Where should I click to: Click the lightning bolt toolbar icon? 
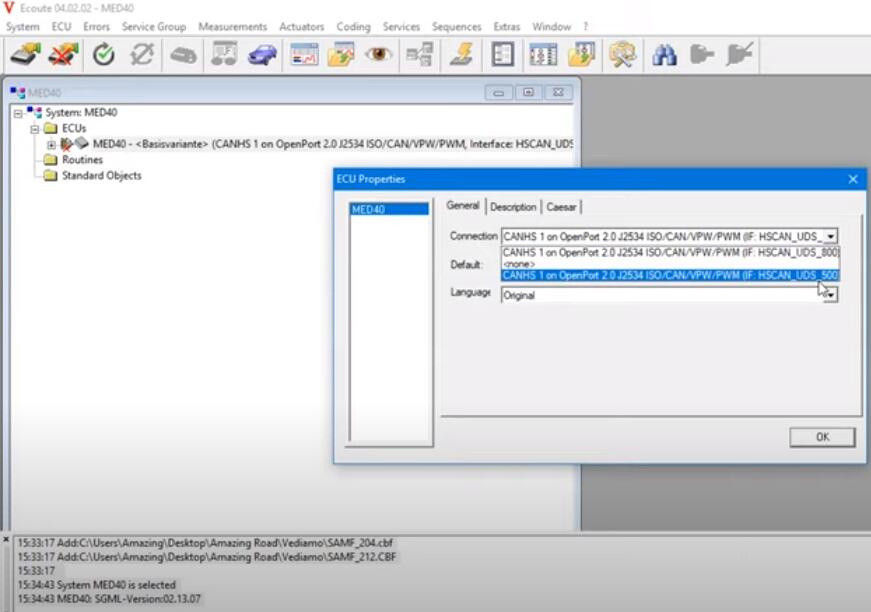click(461, 56)
